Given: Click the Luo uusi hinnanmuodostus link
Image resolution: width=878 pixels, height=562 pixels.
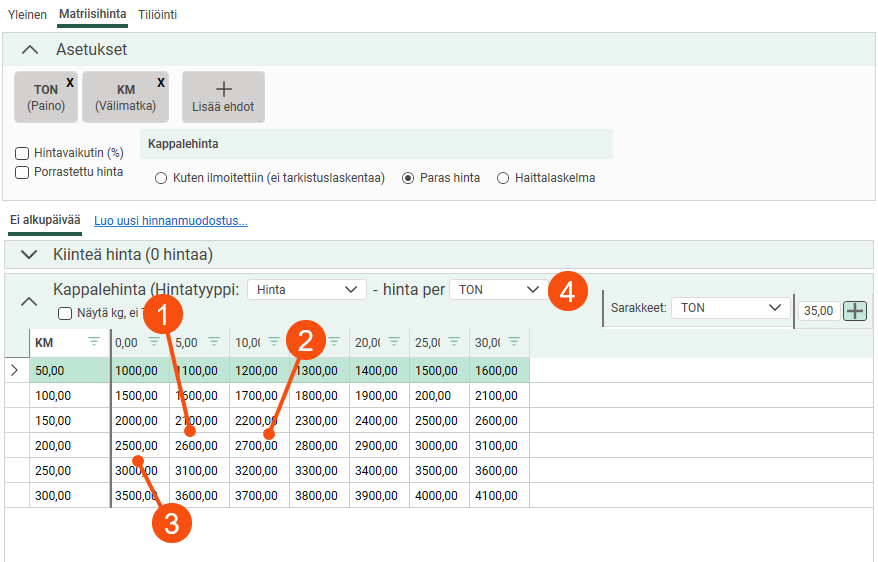Looking at the screenshot, I should pos(170,221).
